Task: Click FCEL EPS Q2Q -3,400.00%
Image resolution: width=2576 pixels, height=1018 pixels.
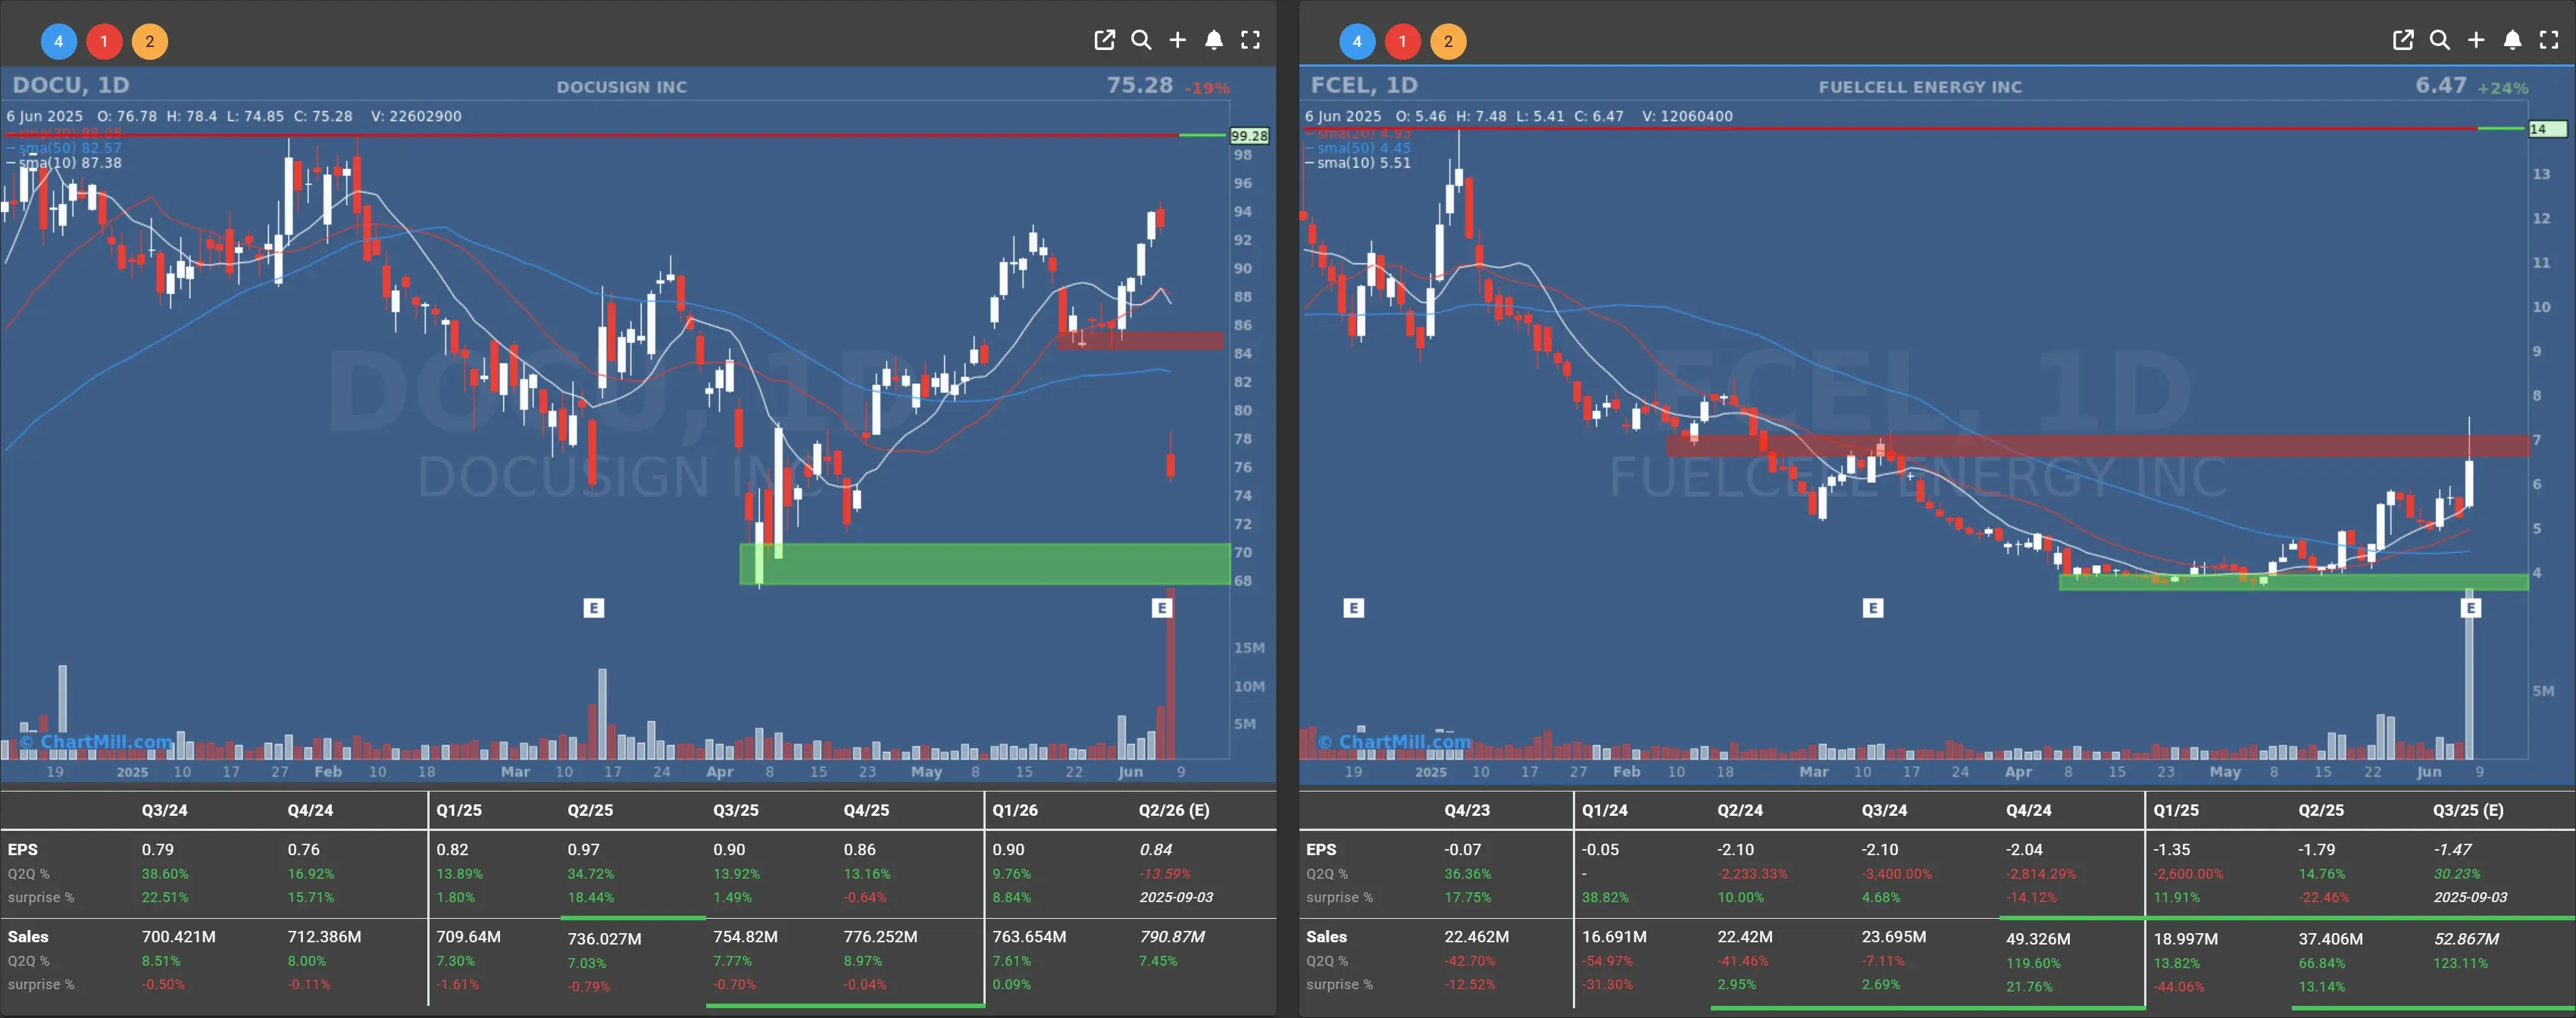Action: coord(1896,873)
